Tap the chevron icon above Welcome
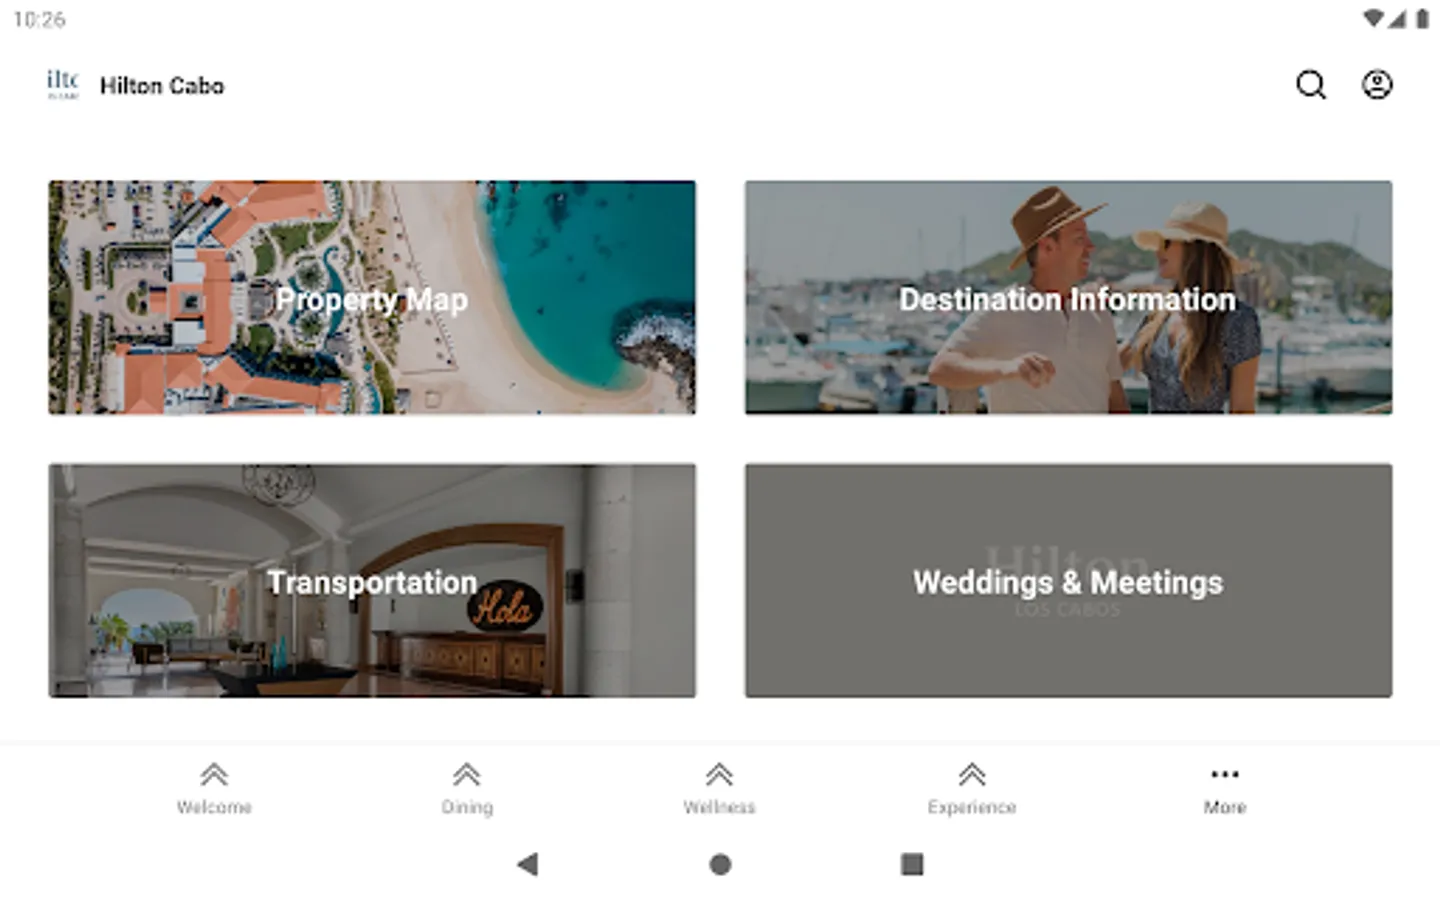 tap(214, 775)
